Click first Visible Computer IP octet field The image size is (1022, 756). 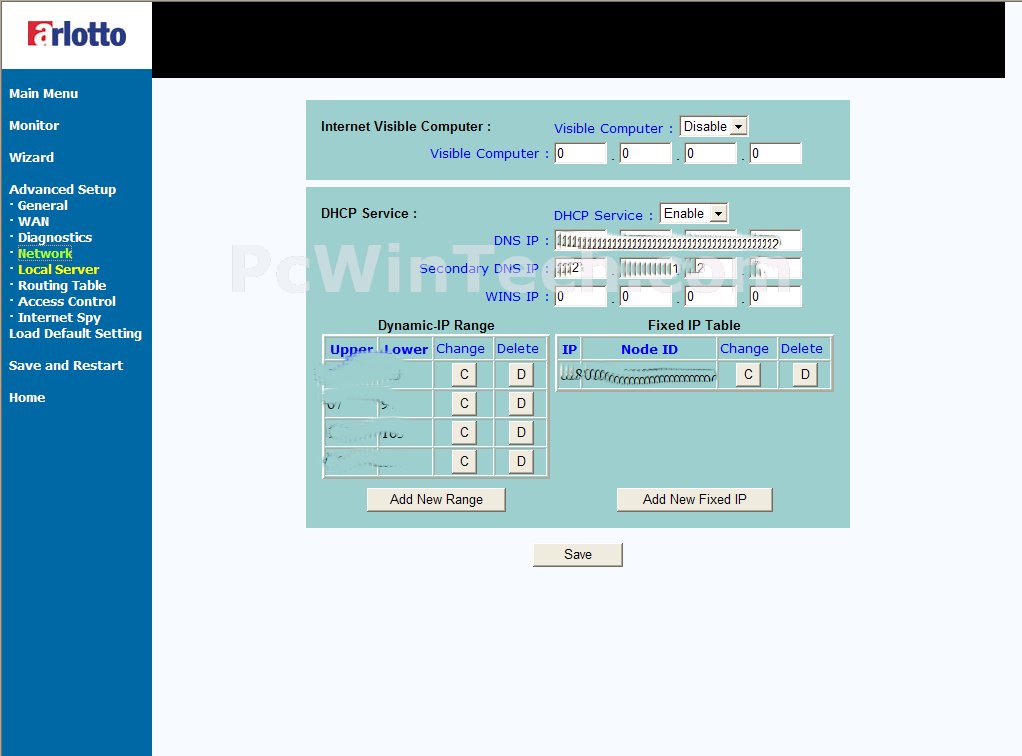580,154
